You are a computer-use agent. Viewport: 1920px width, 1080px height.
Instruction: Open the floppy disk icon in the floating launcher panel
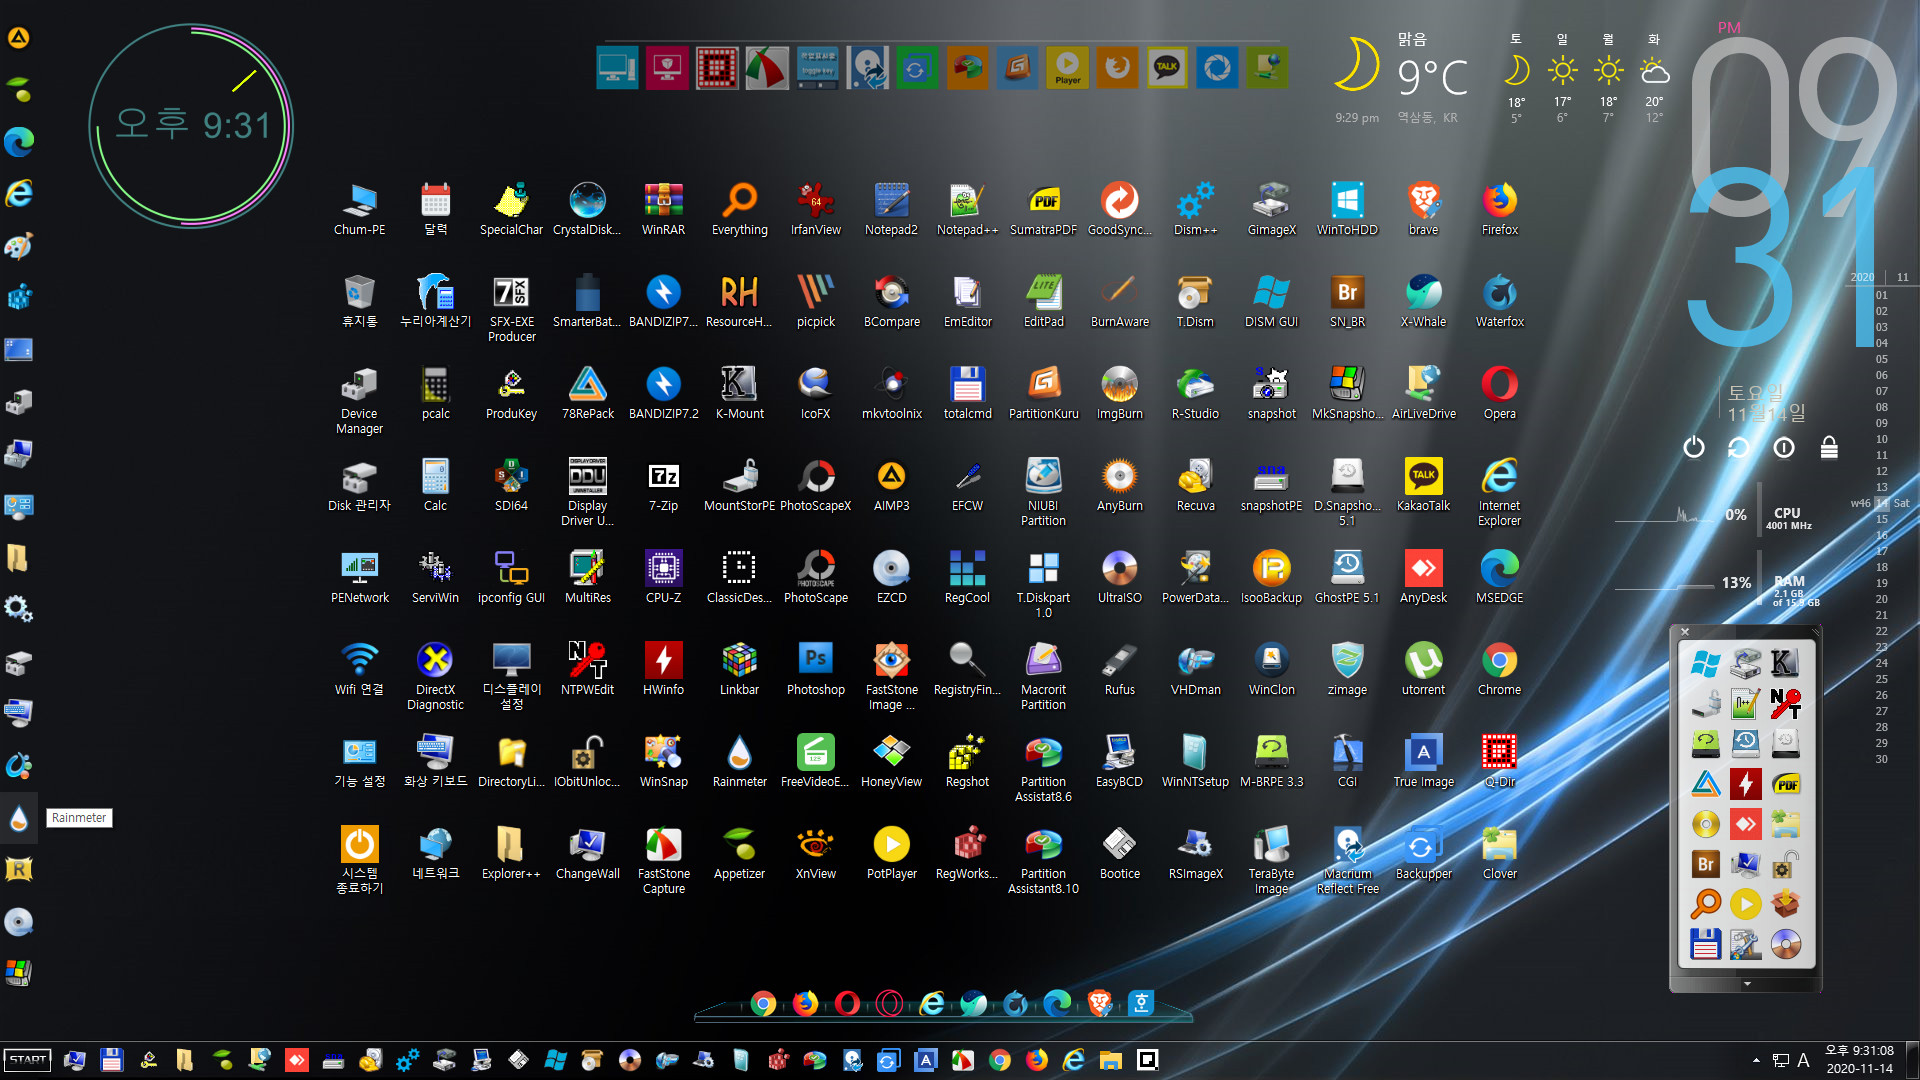[x=1705, y=944]
